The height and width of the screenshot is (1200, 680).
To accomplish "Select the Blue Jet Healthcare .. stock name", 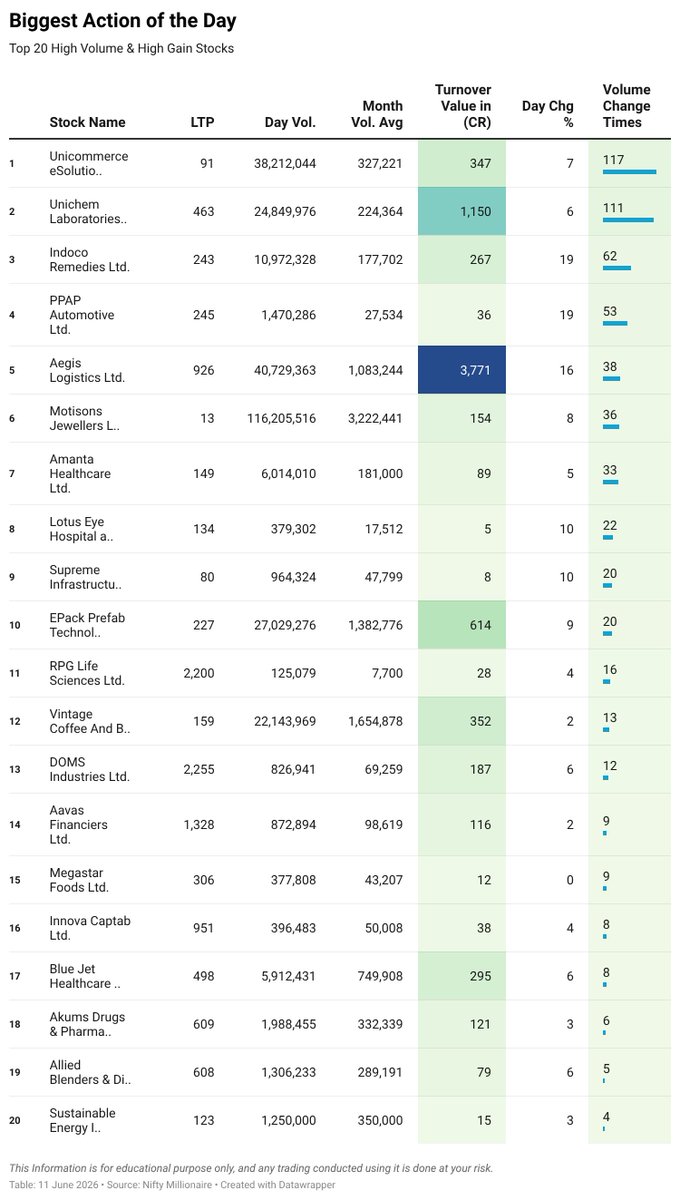I will coord(86,976).
